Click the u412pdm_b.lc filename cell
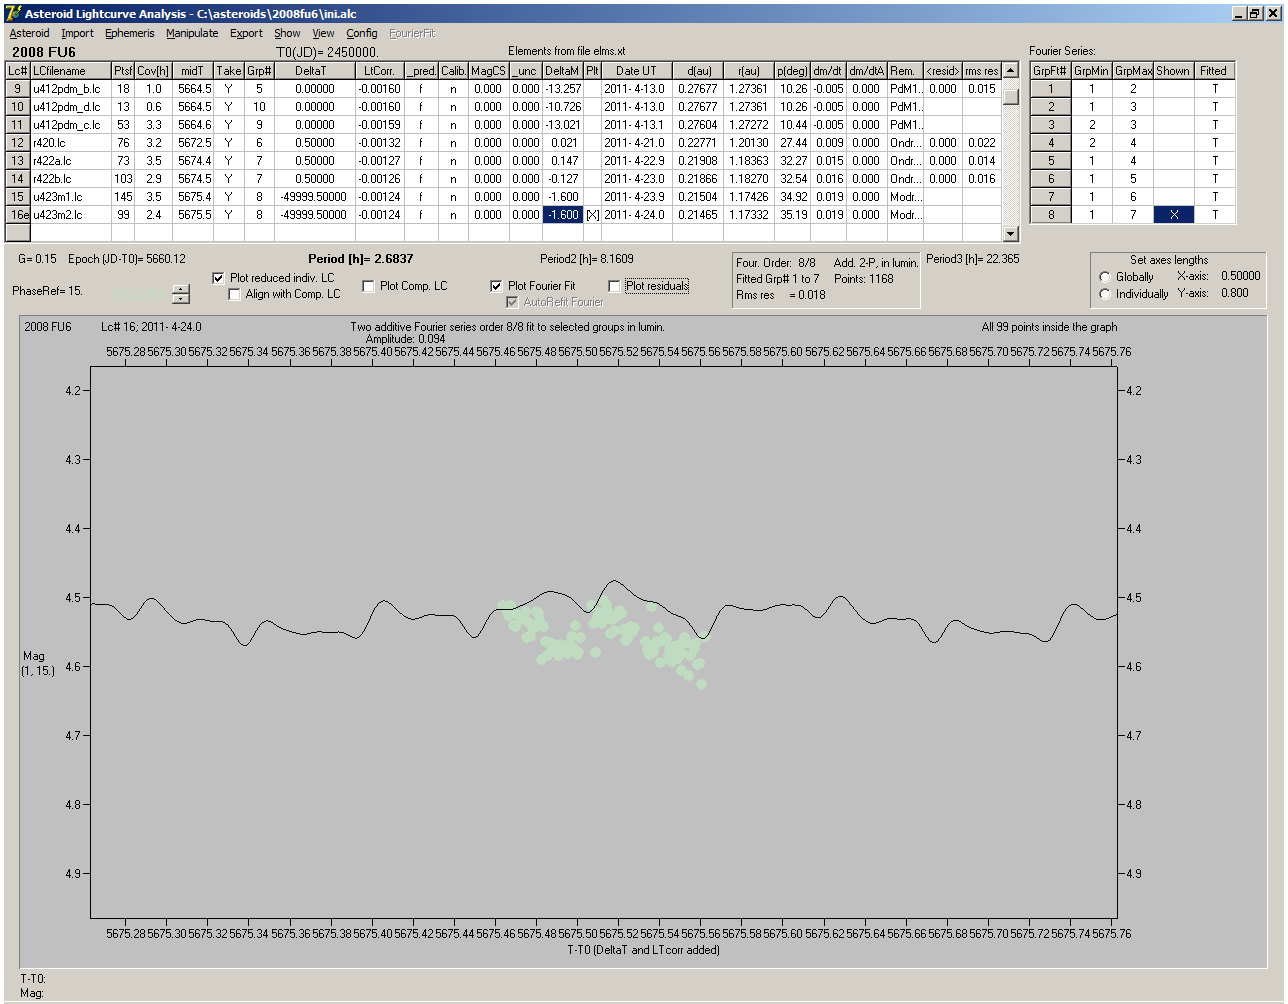 click(x=70, y=89)
